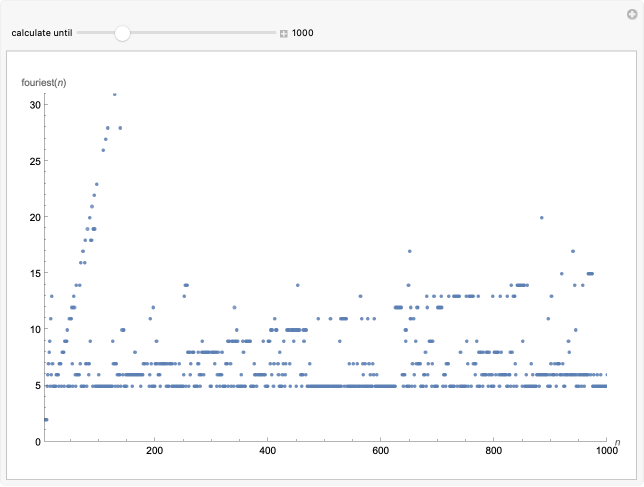Click the x-axis tick label 800

(x=493, y=452)
